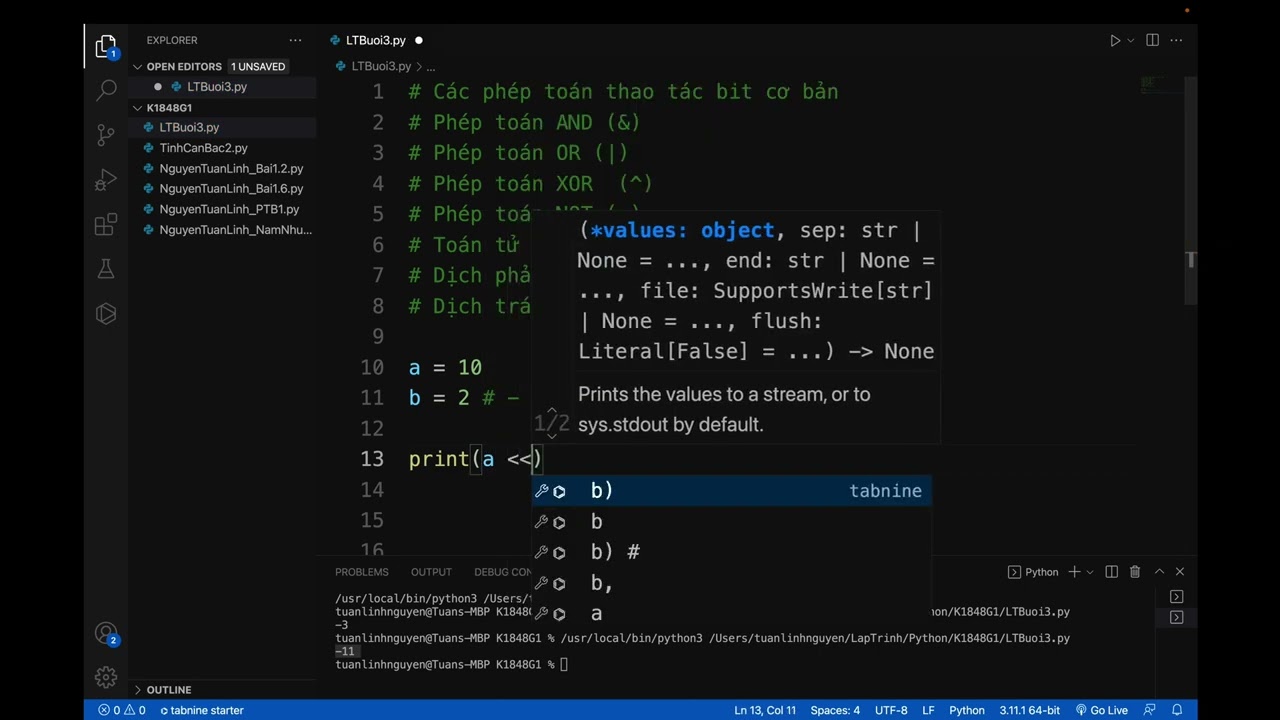Open the Tabnine hexagon view in activity bar
The width and height of the screenshot is (1280, 720).
pyautogui.click(x=106, y=314)
